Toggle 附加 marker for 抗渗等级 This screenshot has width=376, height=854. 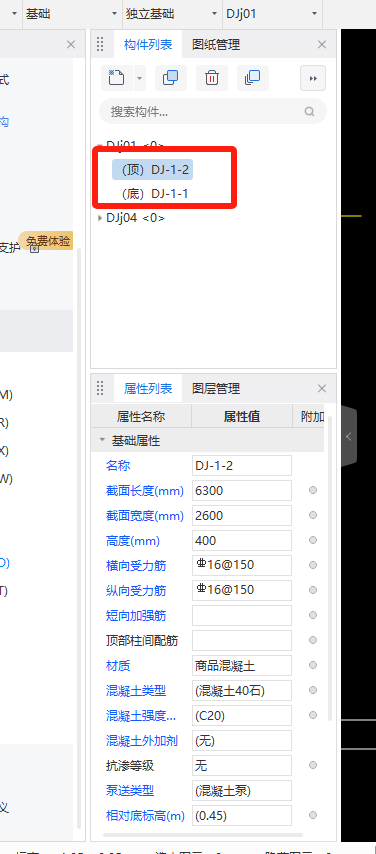(313, 765)
